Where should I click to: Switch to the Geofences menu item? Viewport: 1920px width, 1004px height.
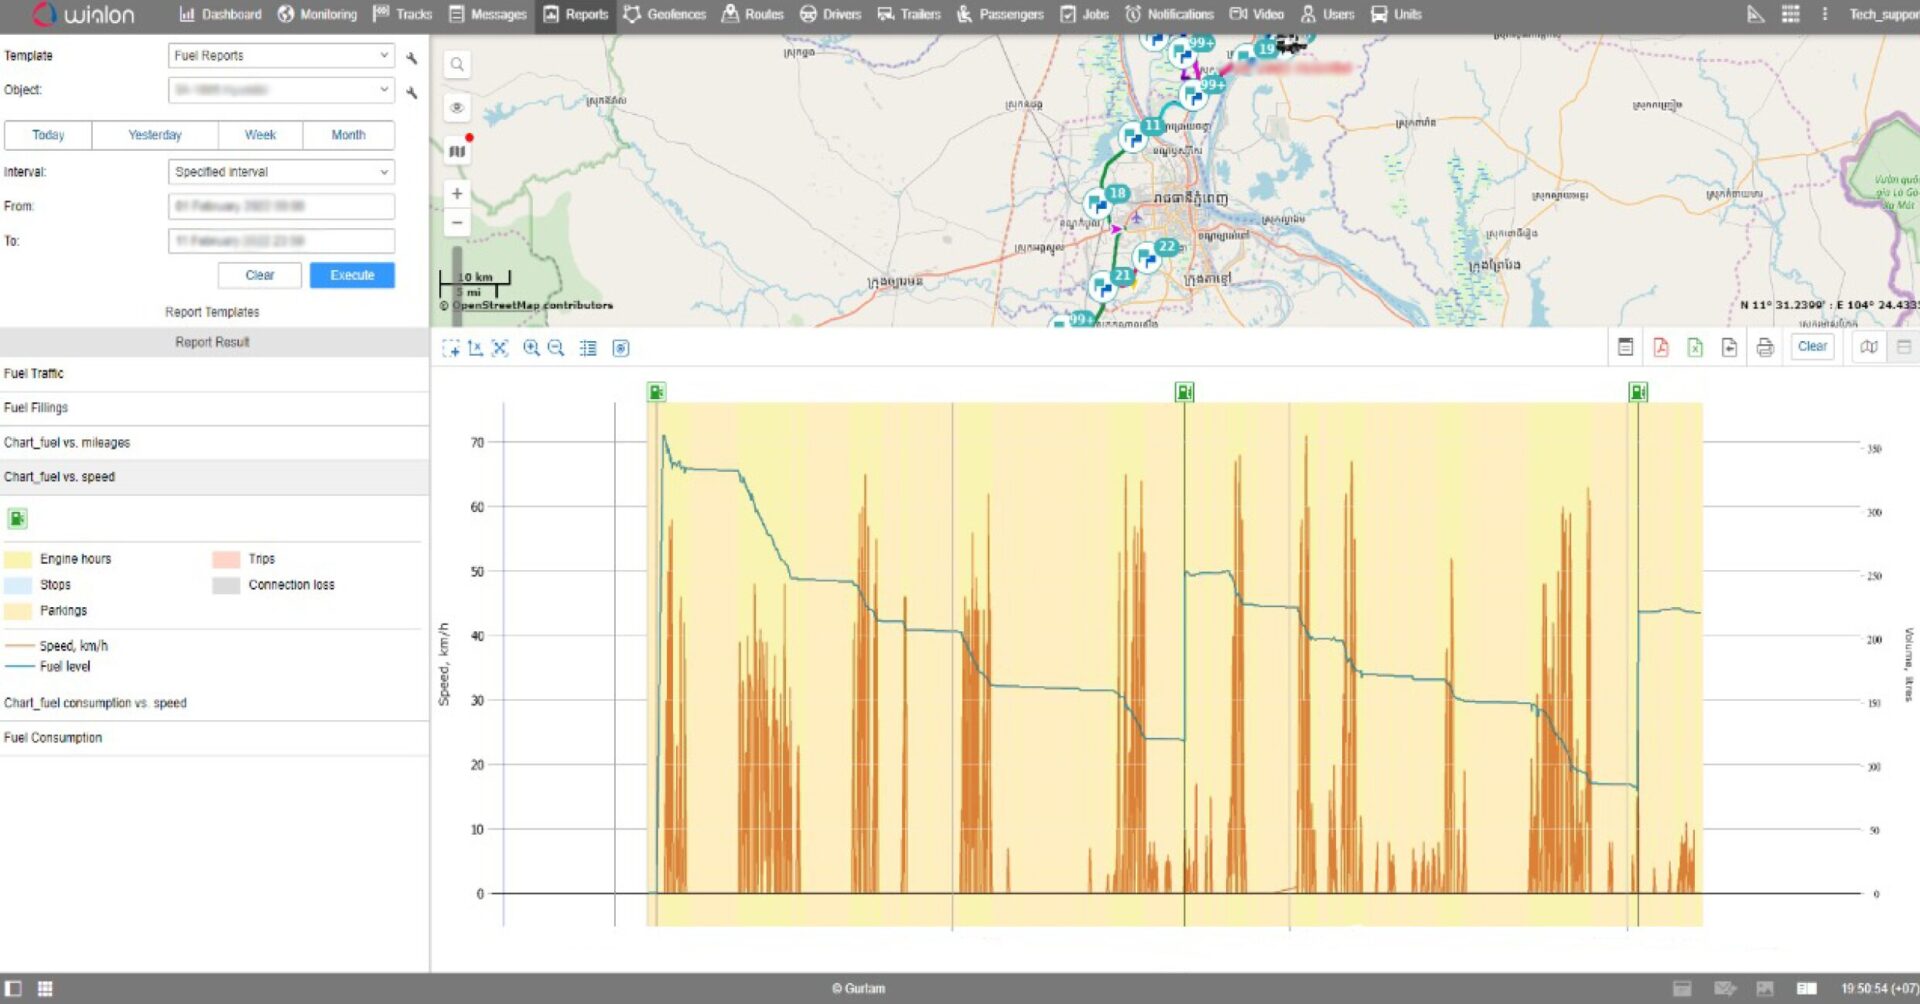pos(664,14)
